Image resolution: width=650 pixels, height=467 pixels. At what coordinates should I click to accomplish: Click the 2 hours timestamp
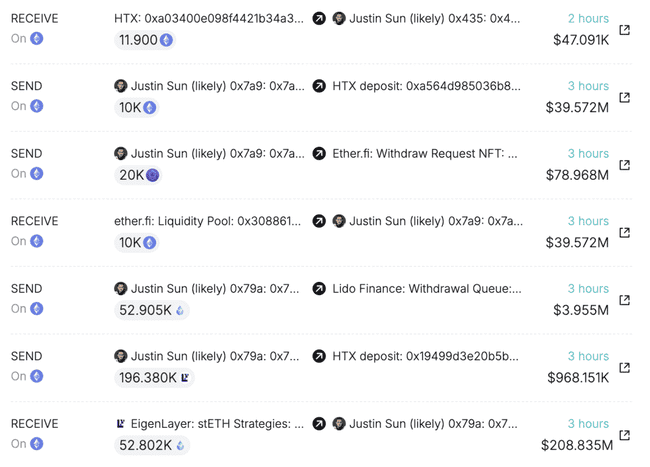(x=588, y=19)
